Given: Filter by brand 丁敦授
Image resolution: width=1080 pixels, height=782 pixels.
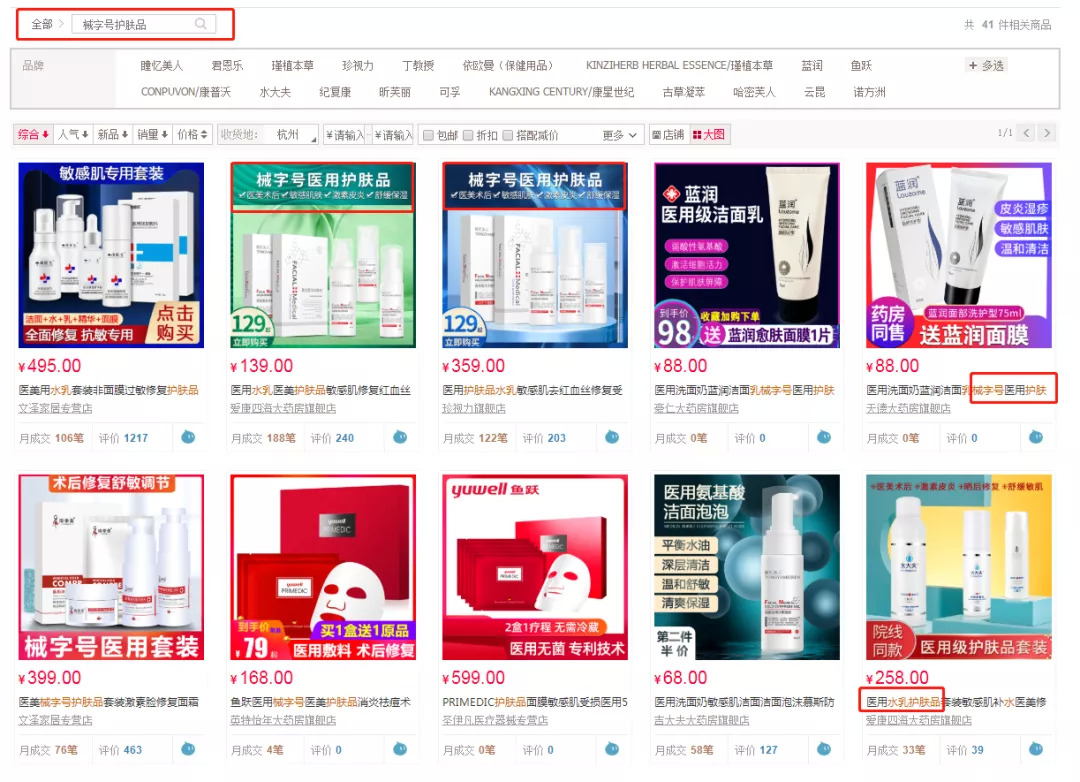Looking at the screenshot, I should (418, 65).
